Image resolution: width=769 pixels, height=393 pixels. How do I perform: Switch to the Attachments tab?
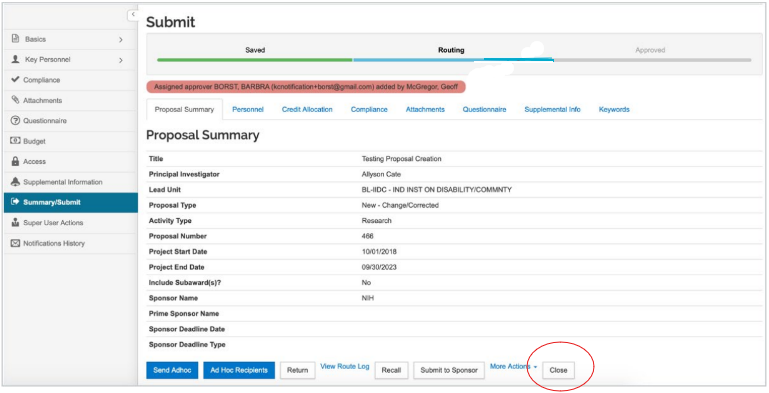[425, 109]
